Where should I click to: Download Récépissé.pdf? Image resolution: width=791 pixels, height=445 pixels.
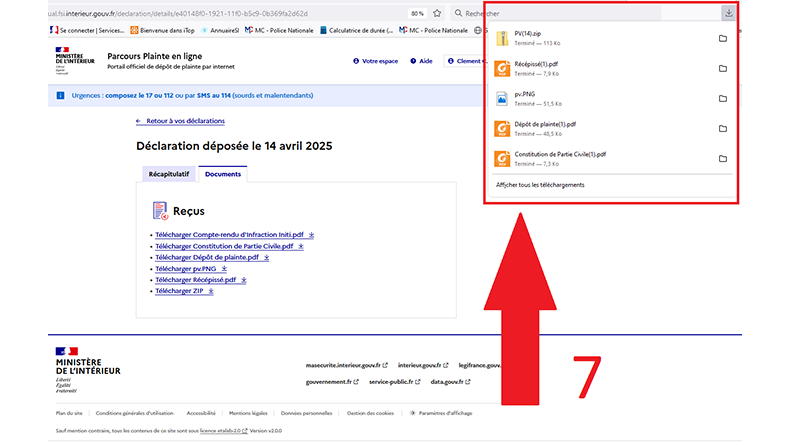tap(201, 280)
